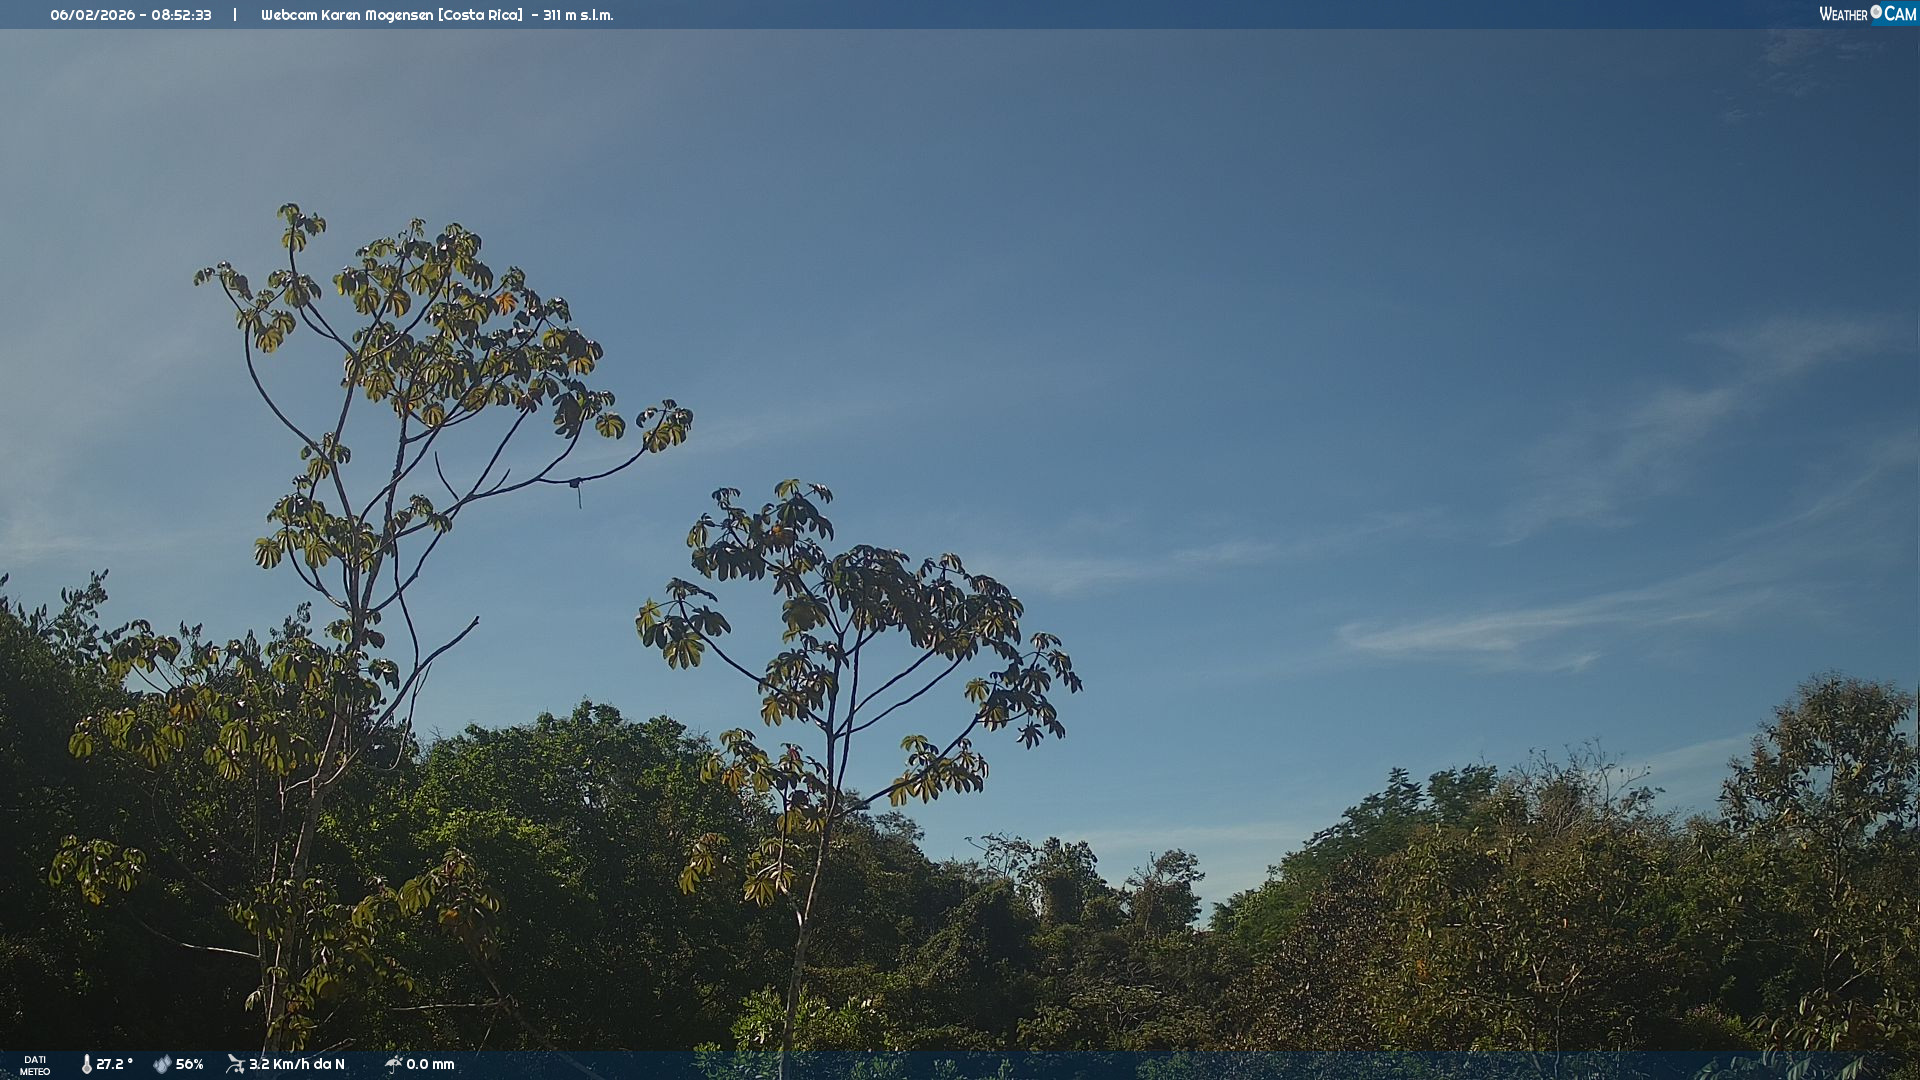Click the Webcam Karen Mogensen title text
1920x1080 pixels.
pyautogui.click(x=347, y=15)
